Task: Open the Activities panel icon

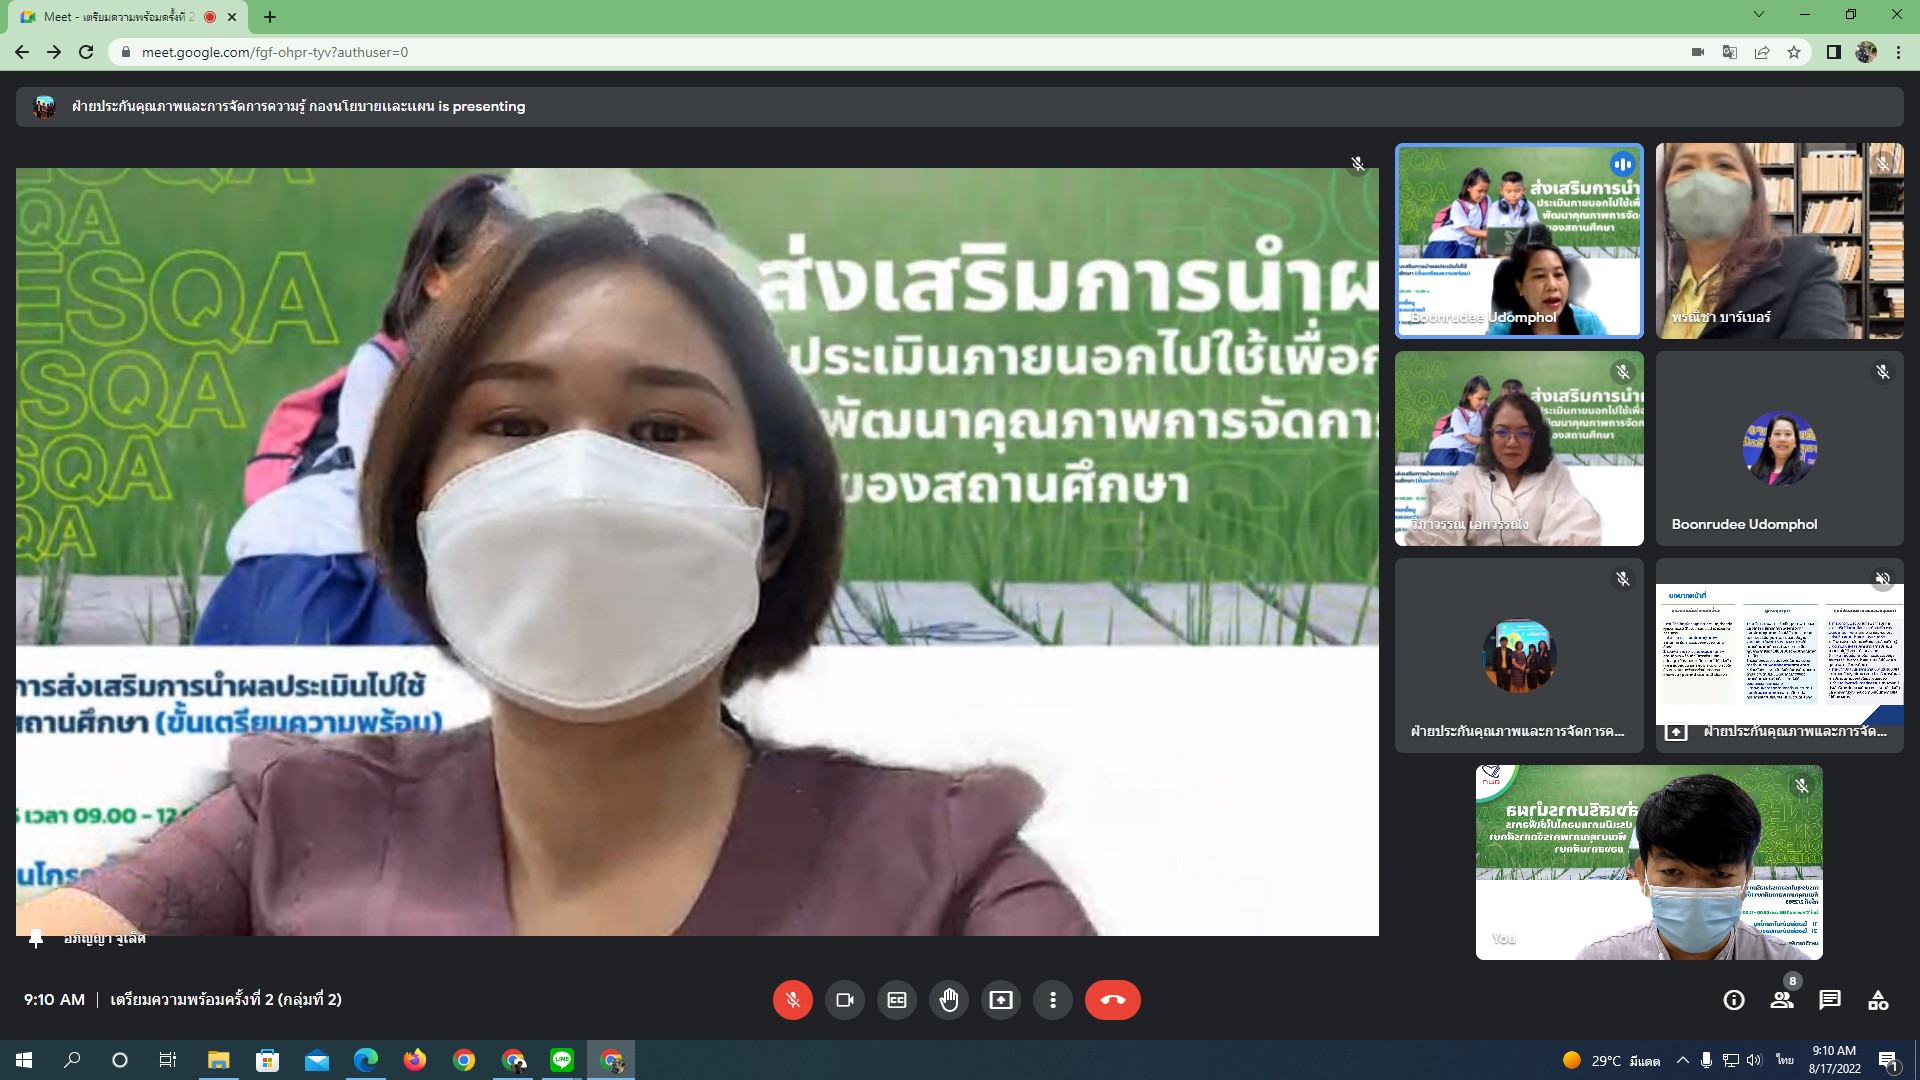Action: coord(1878,1000)
